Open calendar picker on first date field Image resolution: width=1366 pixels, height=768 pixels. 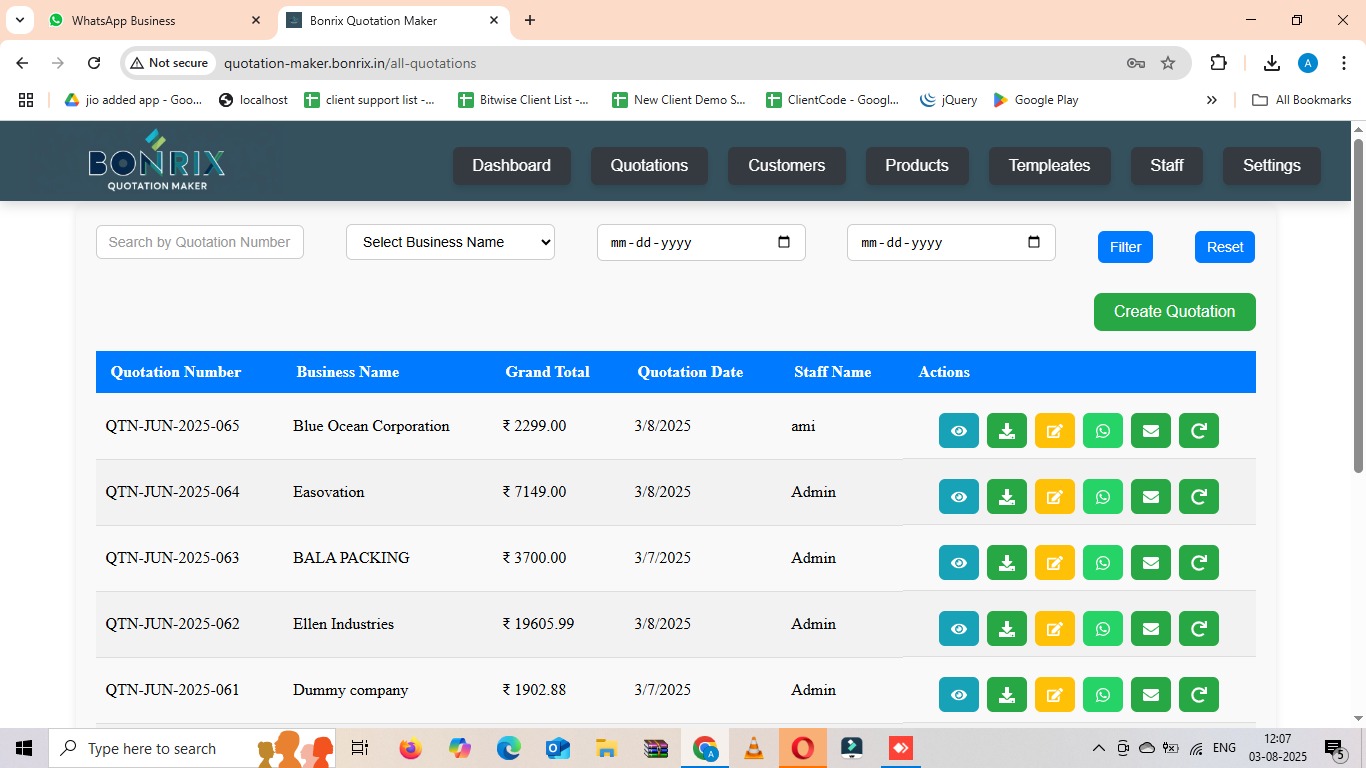[784, 242]
